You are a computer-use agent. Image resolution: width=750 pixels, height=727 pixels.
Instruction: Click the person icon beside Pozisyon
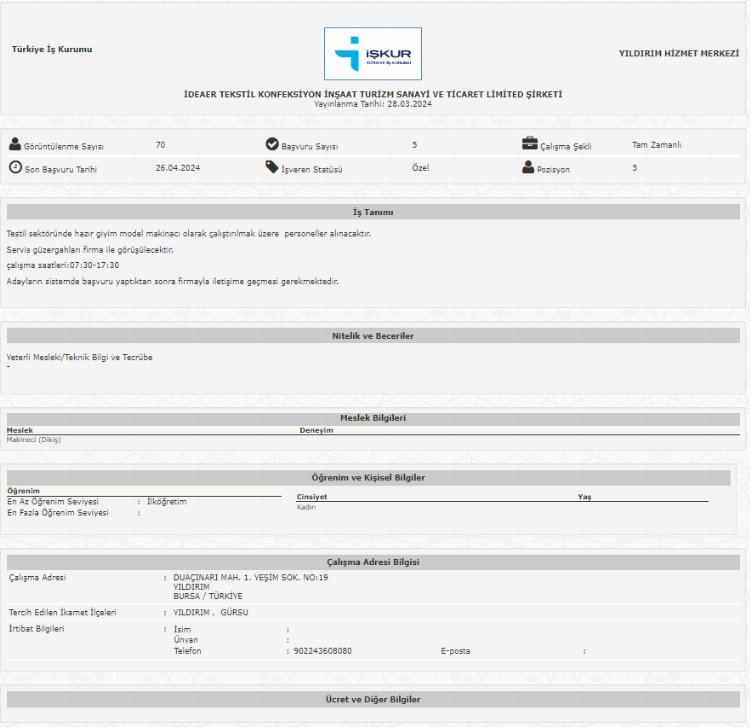tap(528, 167)
